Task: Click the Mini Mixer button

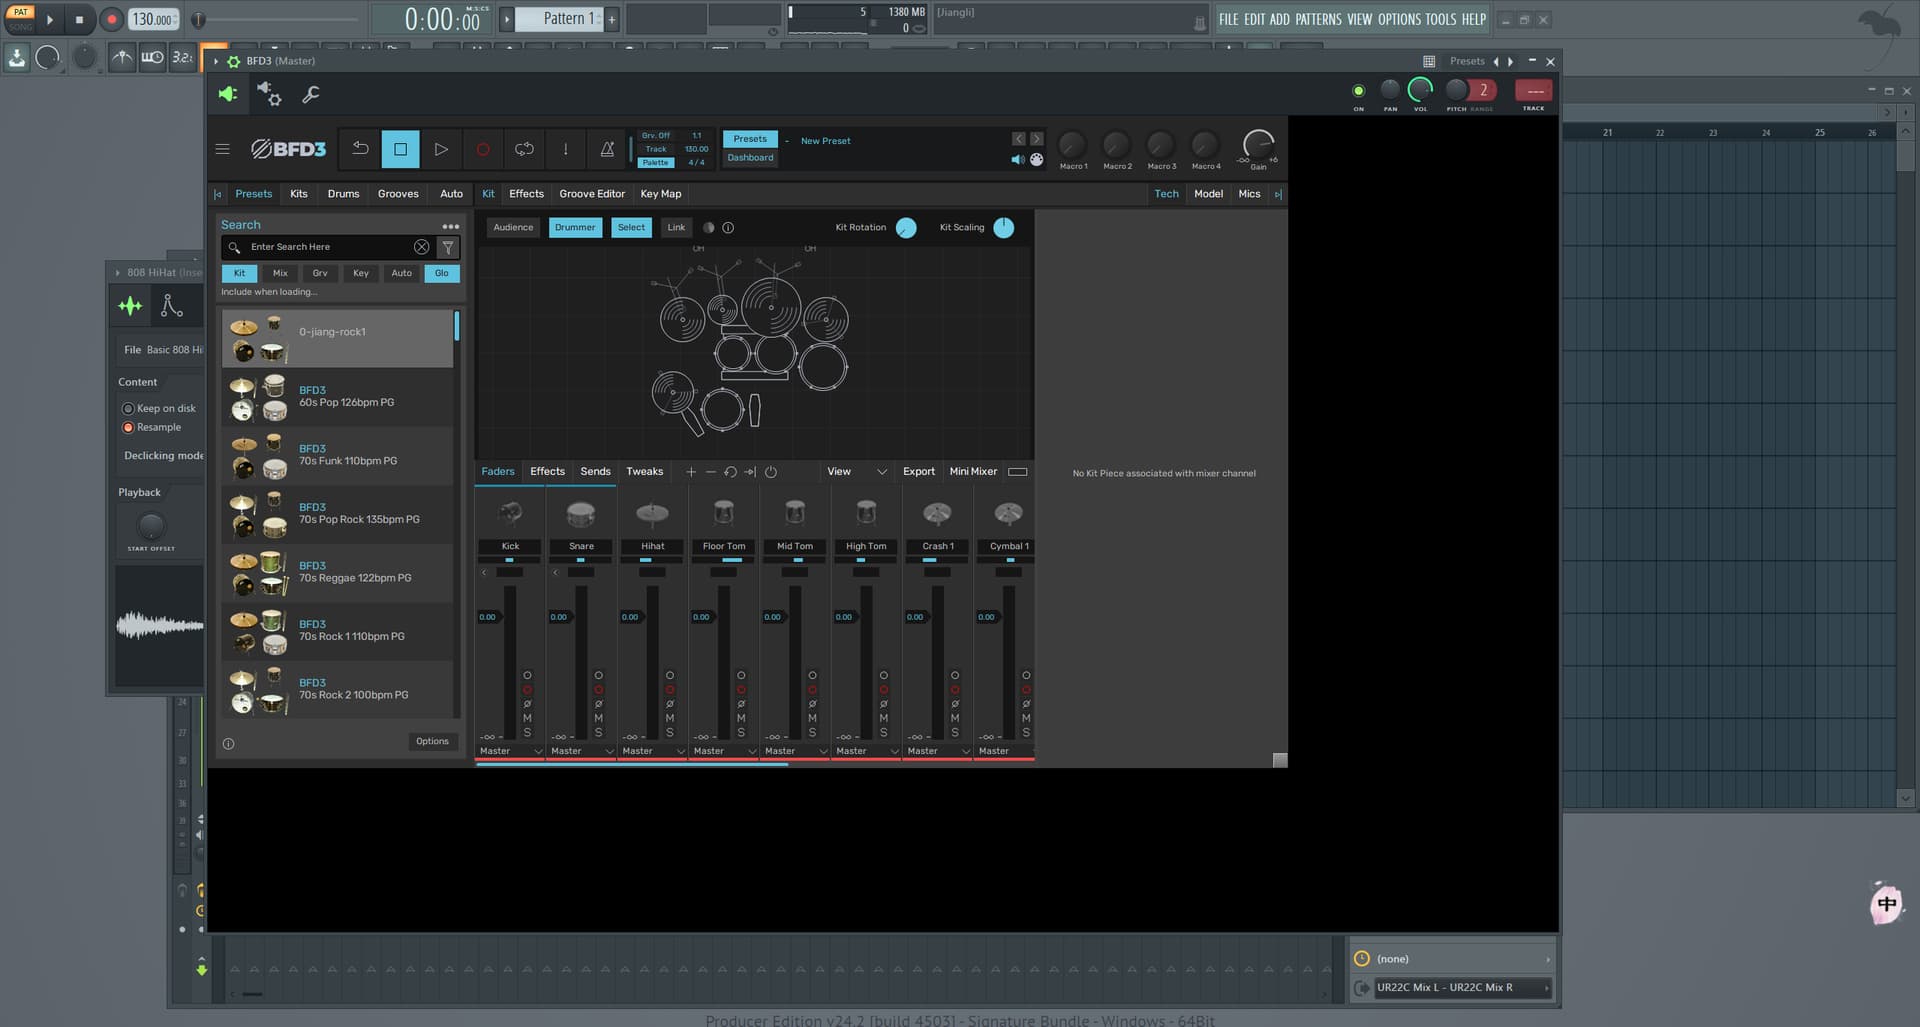Action: 973,472
